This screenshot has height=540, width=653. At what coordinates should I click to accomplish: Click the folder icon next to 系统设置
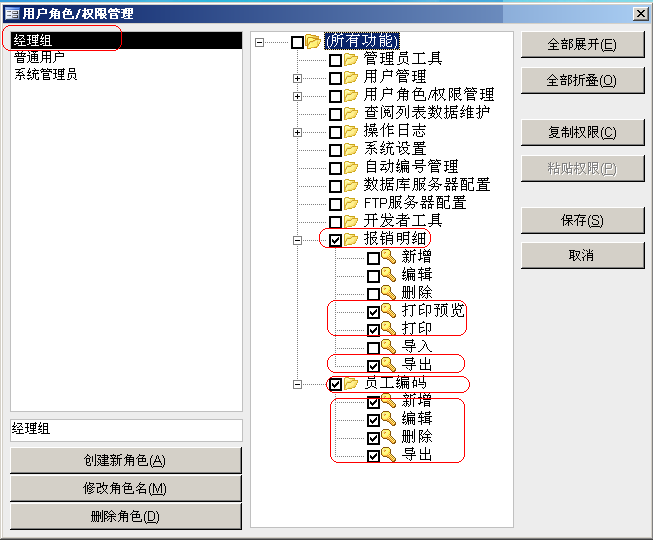pos(351,149)
